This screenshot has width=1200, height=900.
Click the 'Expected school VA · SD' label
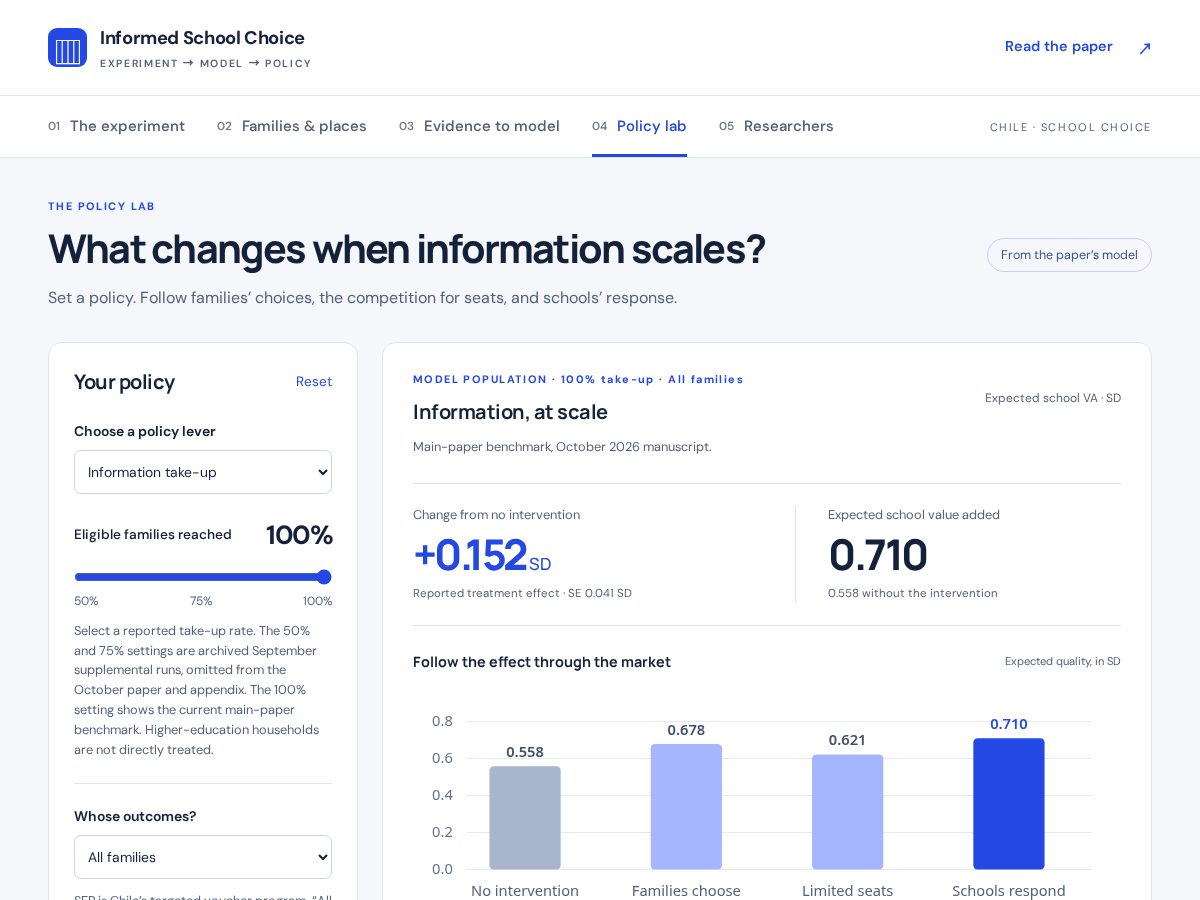click(1053, 398)
